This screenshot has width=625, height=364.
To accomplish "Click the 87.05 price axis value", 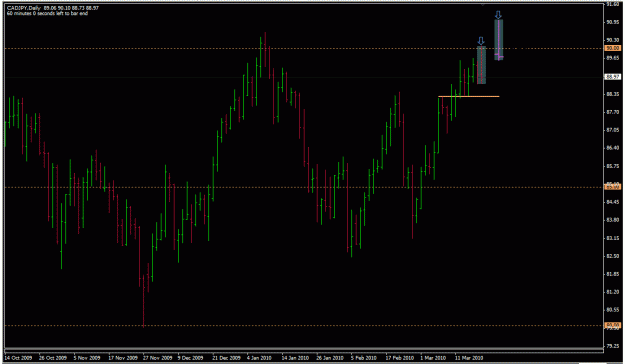I will pyautogui.click(x=613, y=130).
